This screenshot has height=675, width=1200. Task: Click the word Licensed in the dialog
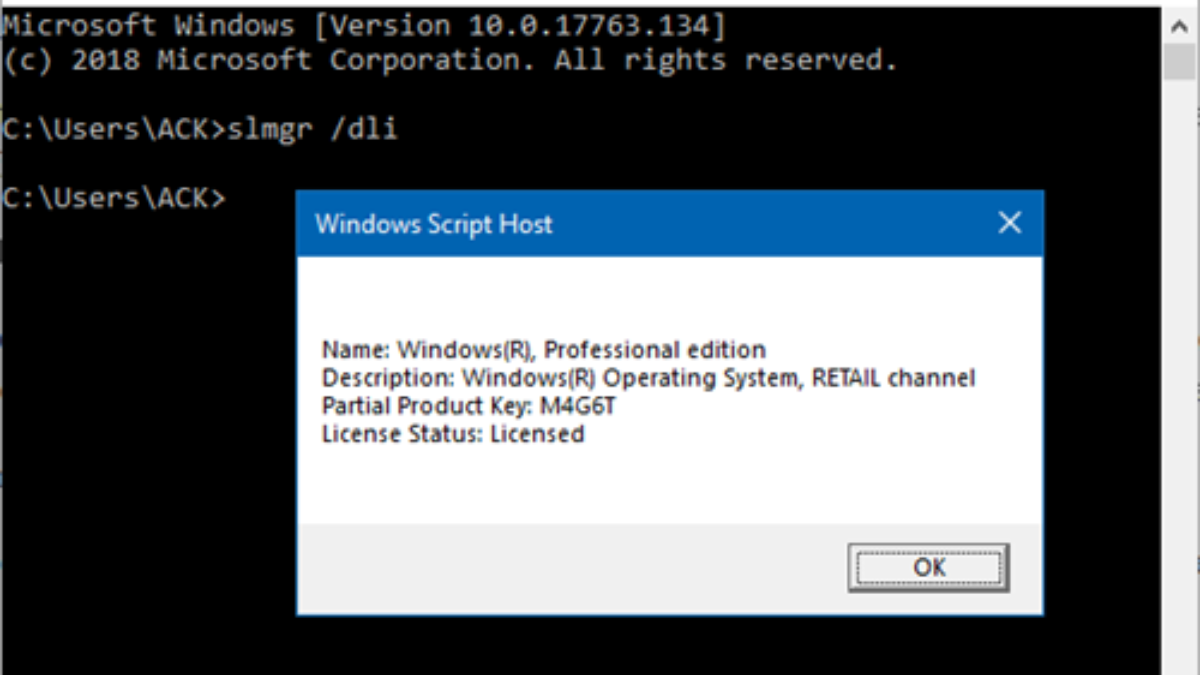pyautogui.click(x=537, y=434)
